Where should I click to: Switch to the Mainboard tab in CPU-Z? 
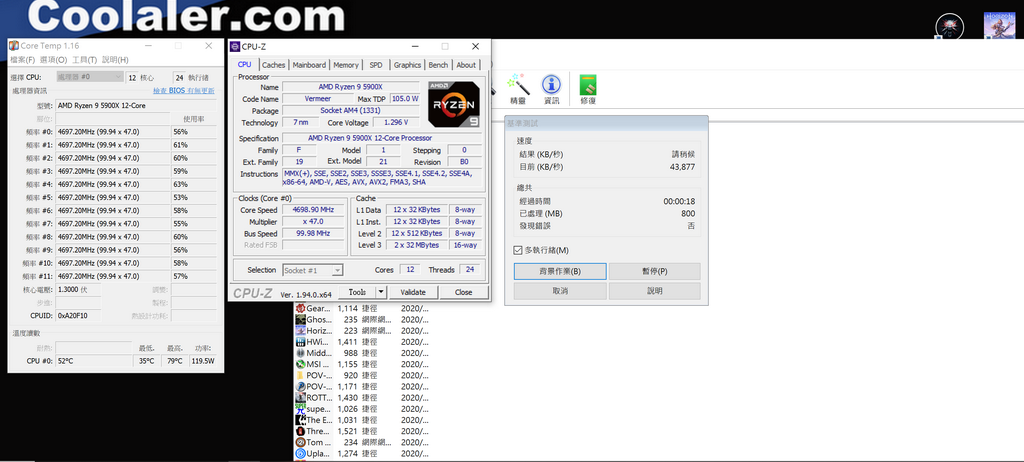tap(309, 65)
